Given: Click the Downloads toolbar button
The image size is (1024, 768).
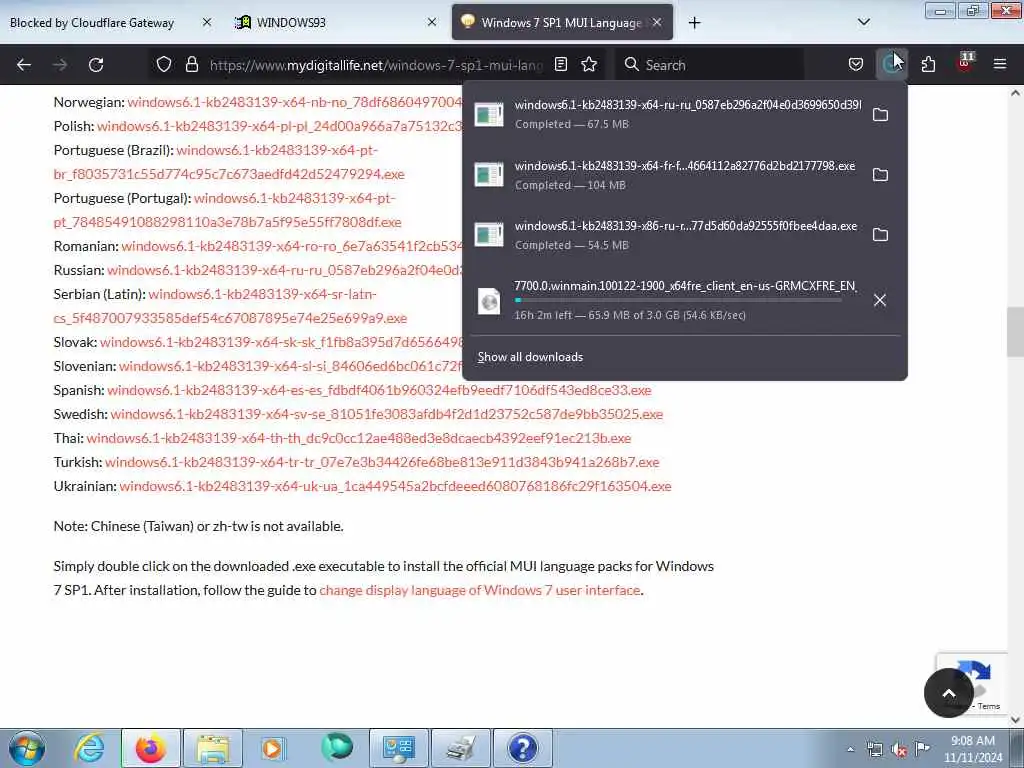Looking at the screenshot, I should [891, 64].
